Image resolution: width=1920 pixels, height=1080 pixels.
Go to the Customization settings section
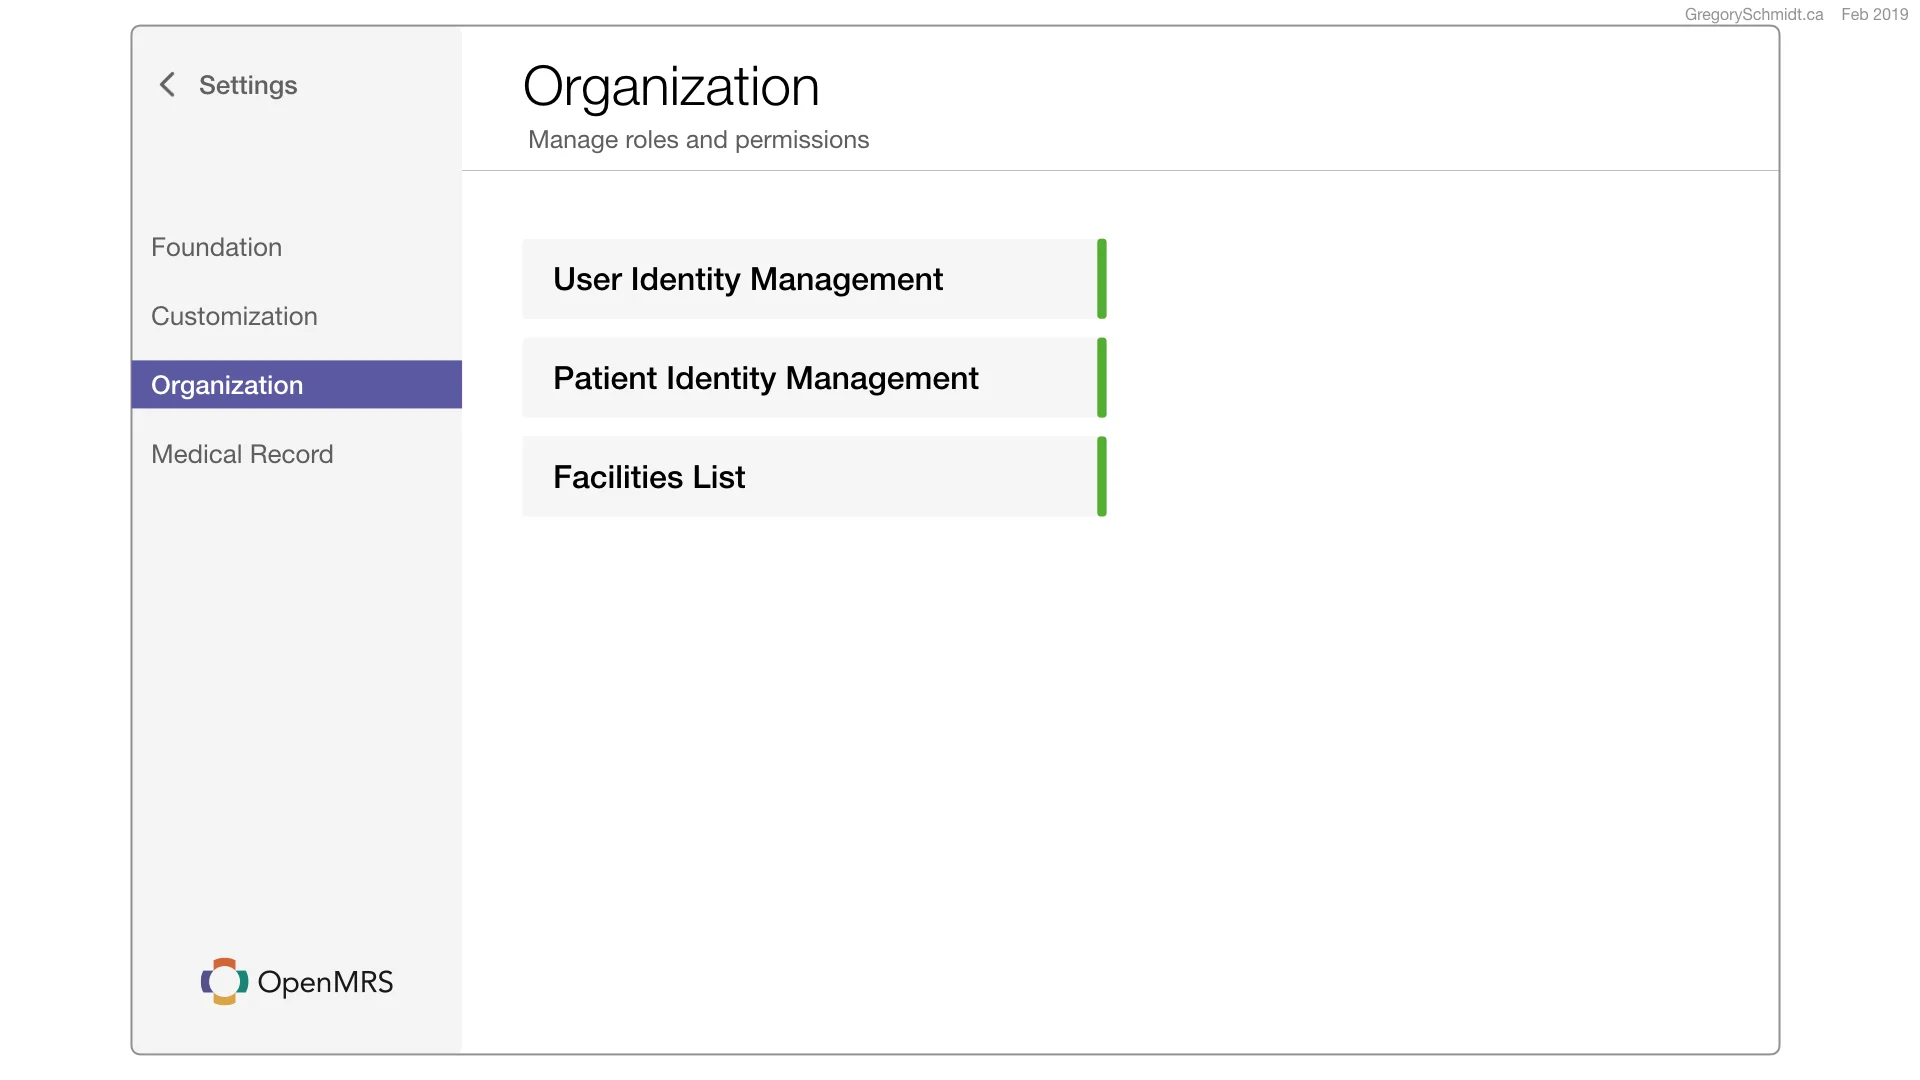coord(234,316)
